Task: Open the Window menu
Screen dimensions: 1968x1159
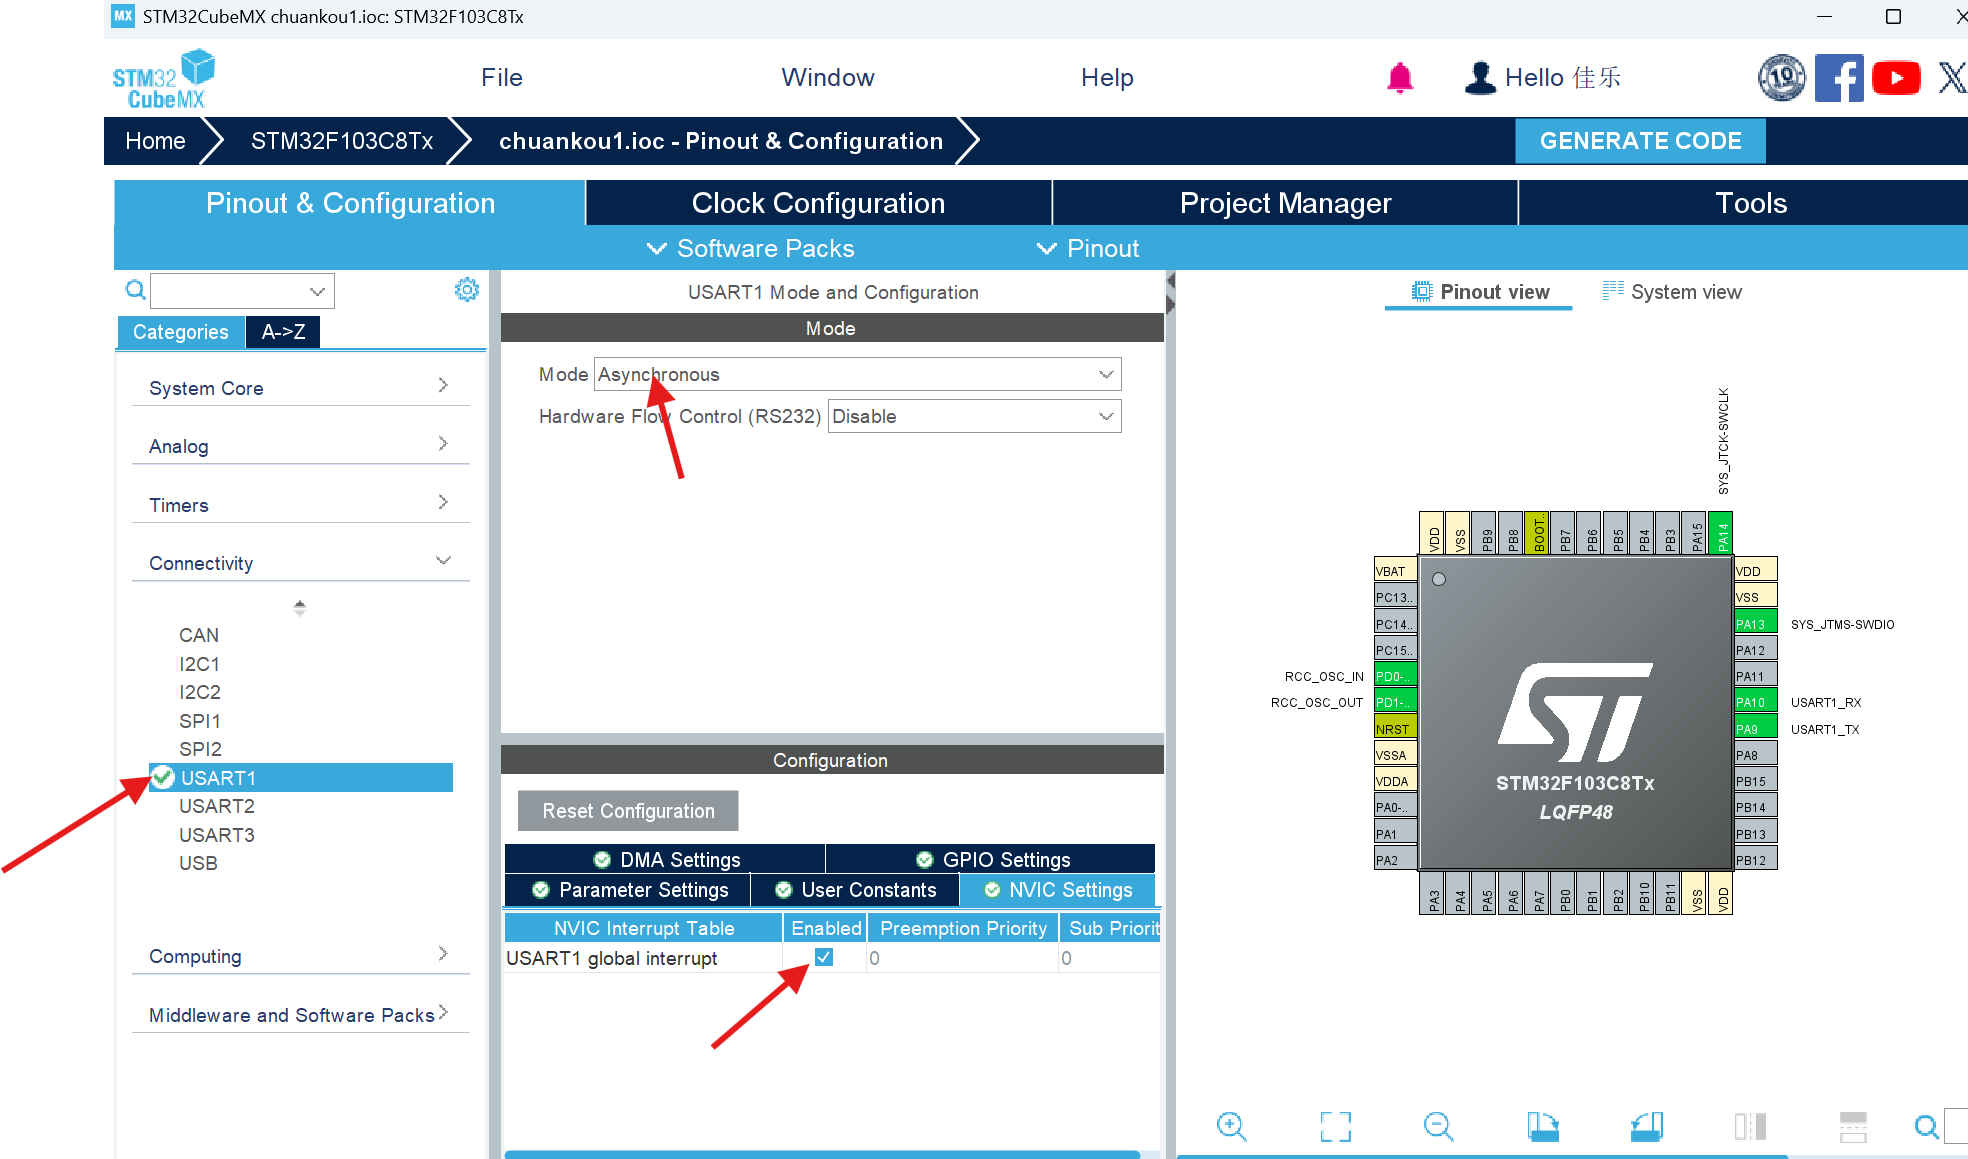Action: (828, 78)
